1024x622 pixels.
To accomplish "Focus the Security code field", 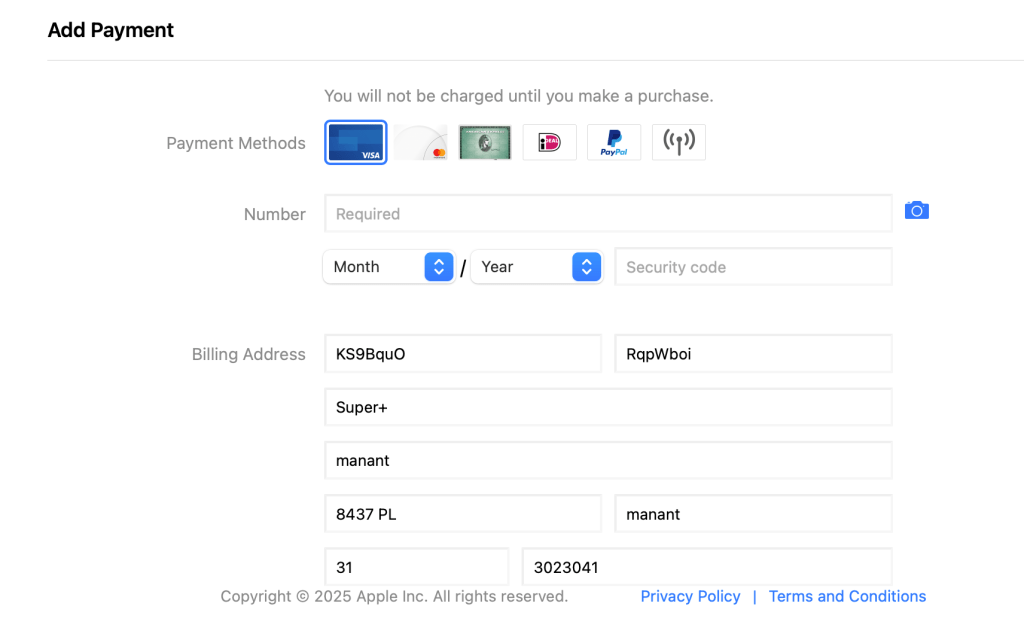I will click(753, 267).
